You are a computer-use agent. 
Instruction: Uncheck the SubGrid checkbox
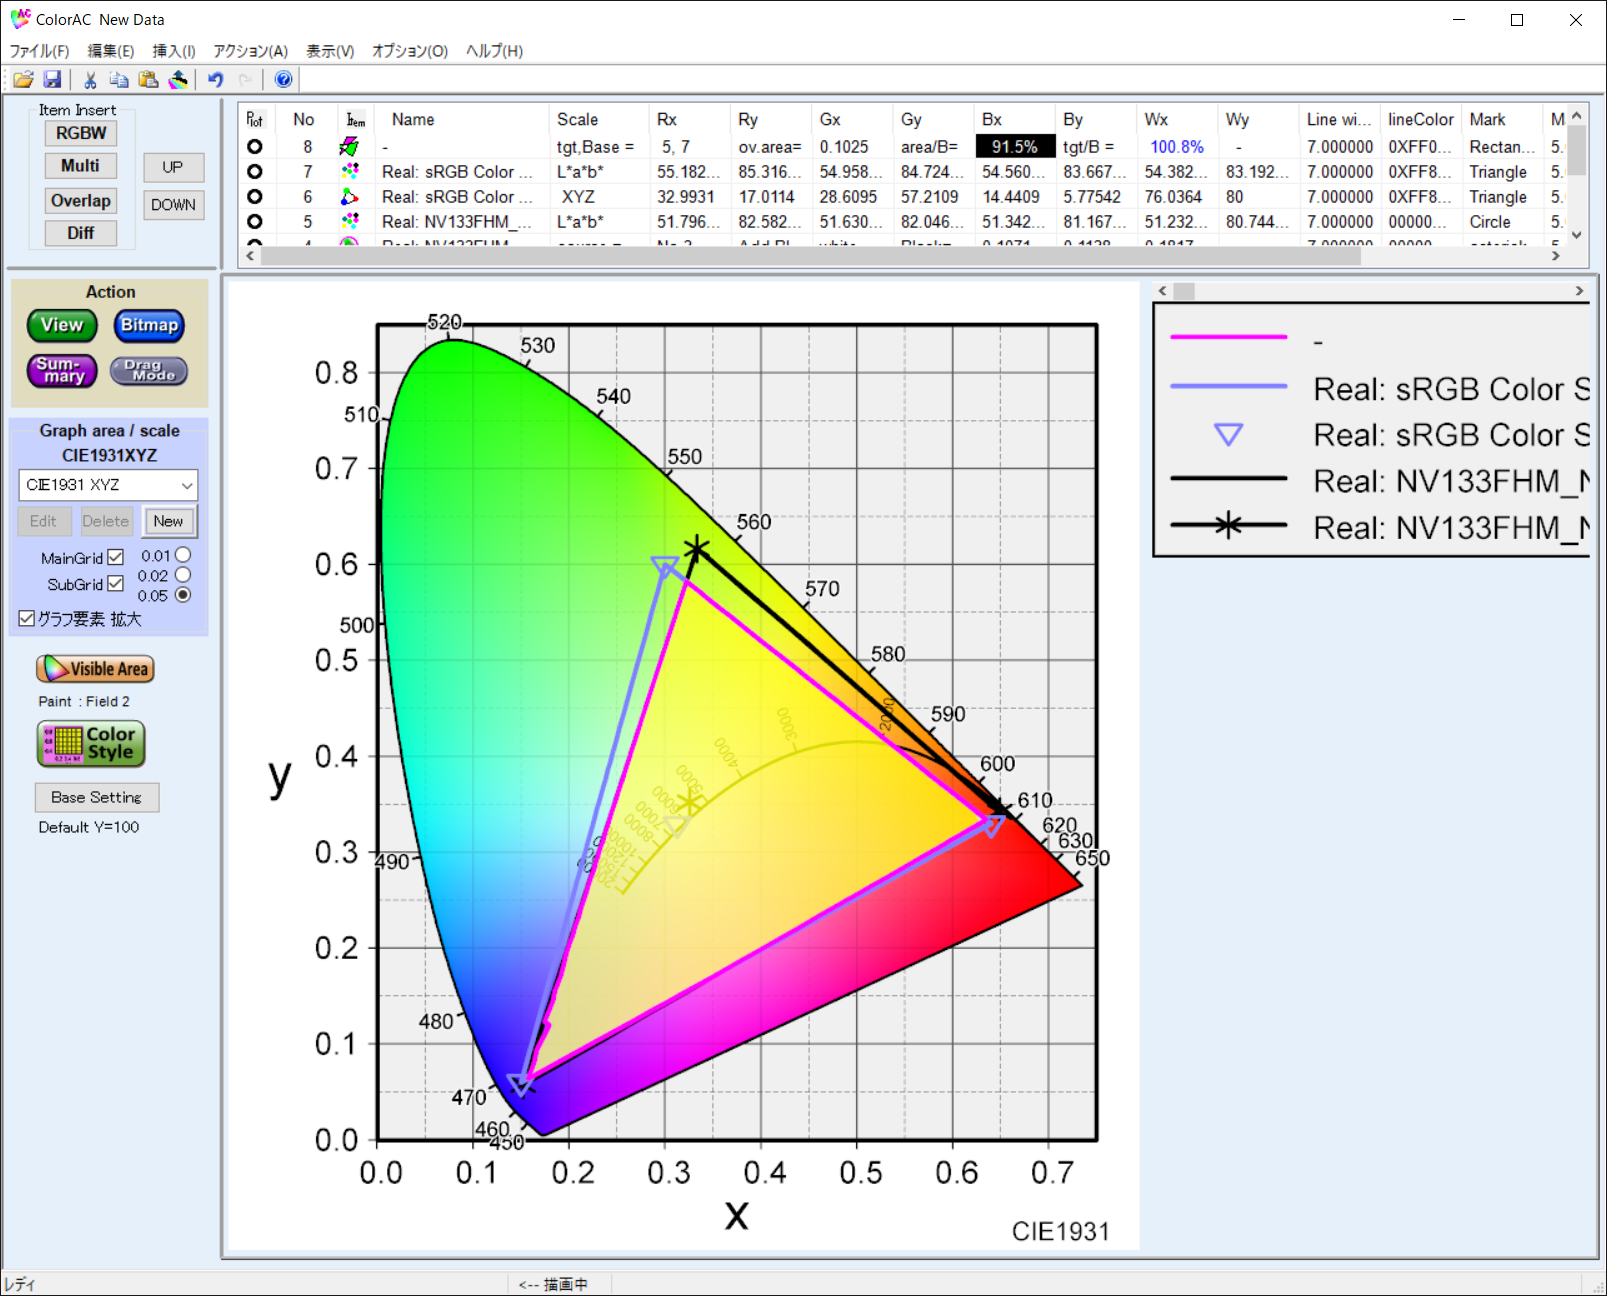tap(116, 583)
